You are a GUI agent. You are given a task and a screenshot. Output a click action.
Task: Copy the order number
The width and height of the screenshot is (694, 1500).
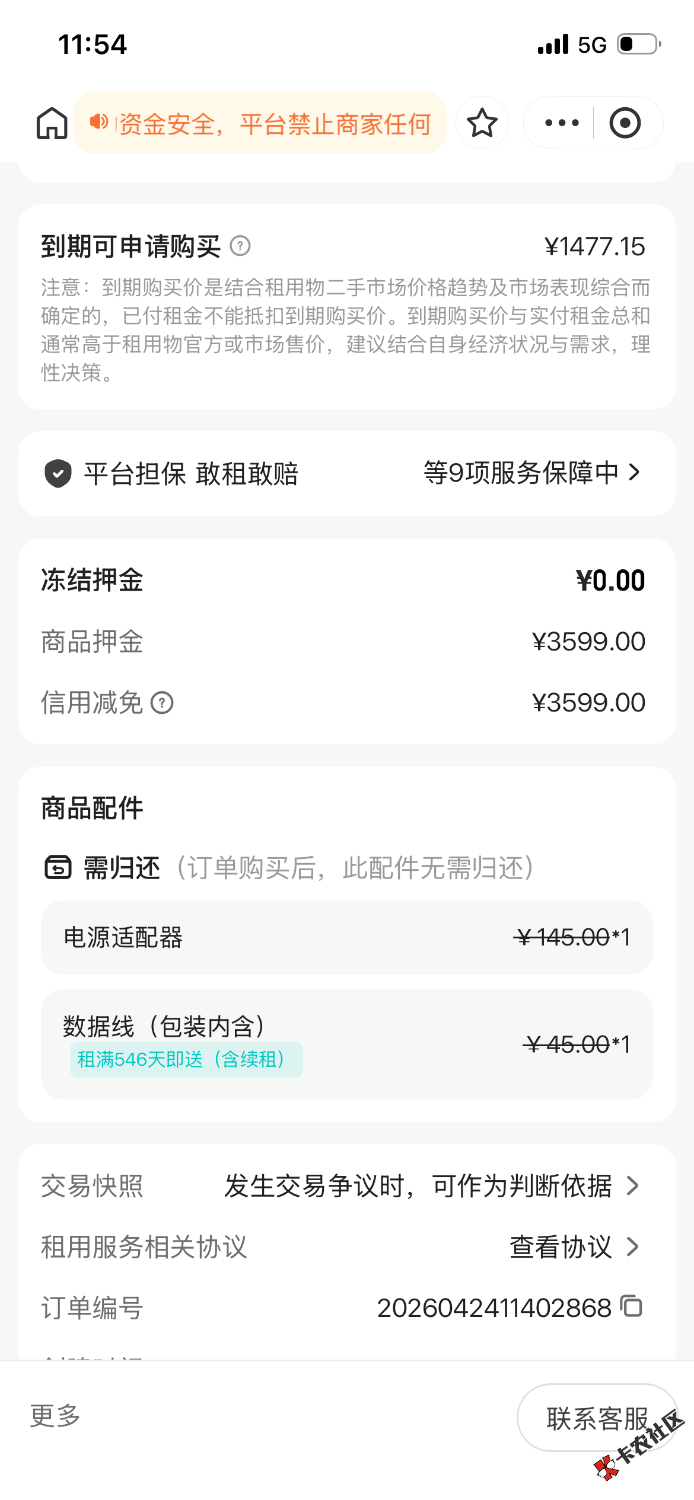pos(631,1306)
